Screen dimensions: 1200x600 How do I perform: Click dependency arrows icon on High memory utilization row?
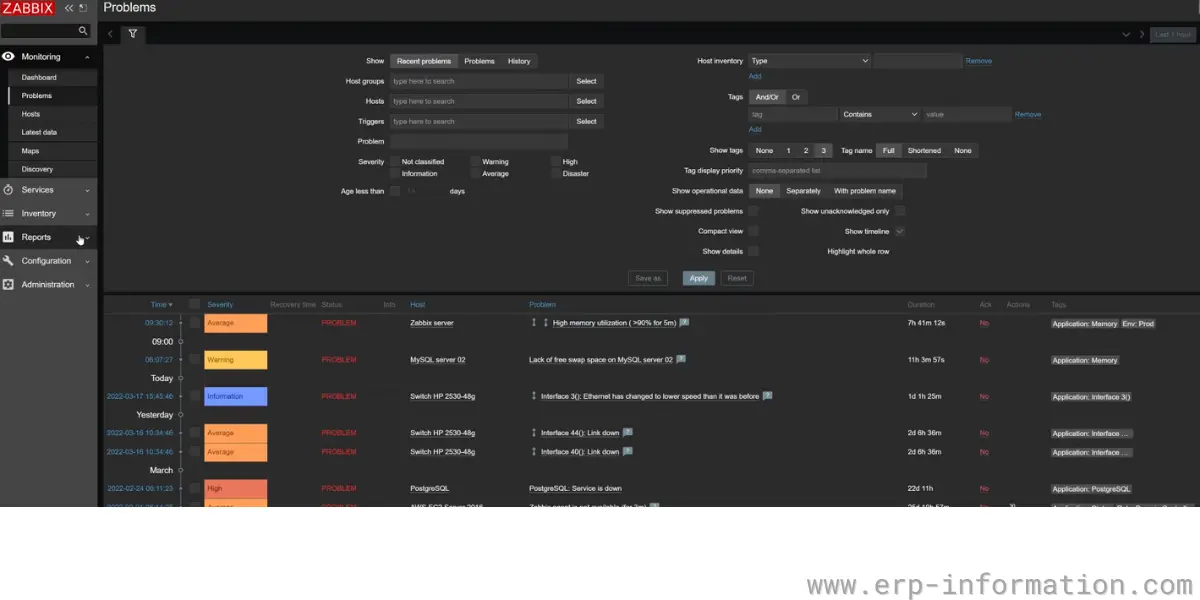[x=540, y=323]
